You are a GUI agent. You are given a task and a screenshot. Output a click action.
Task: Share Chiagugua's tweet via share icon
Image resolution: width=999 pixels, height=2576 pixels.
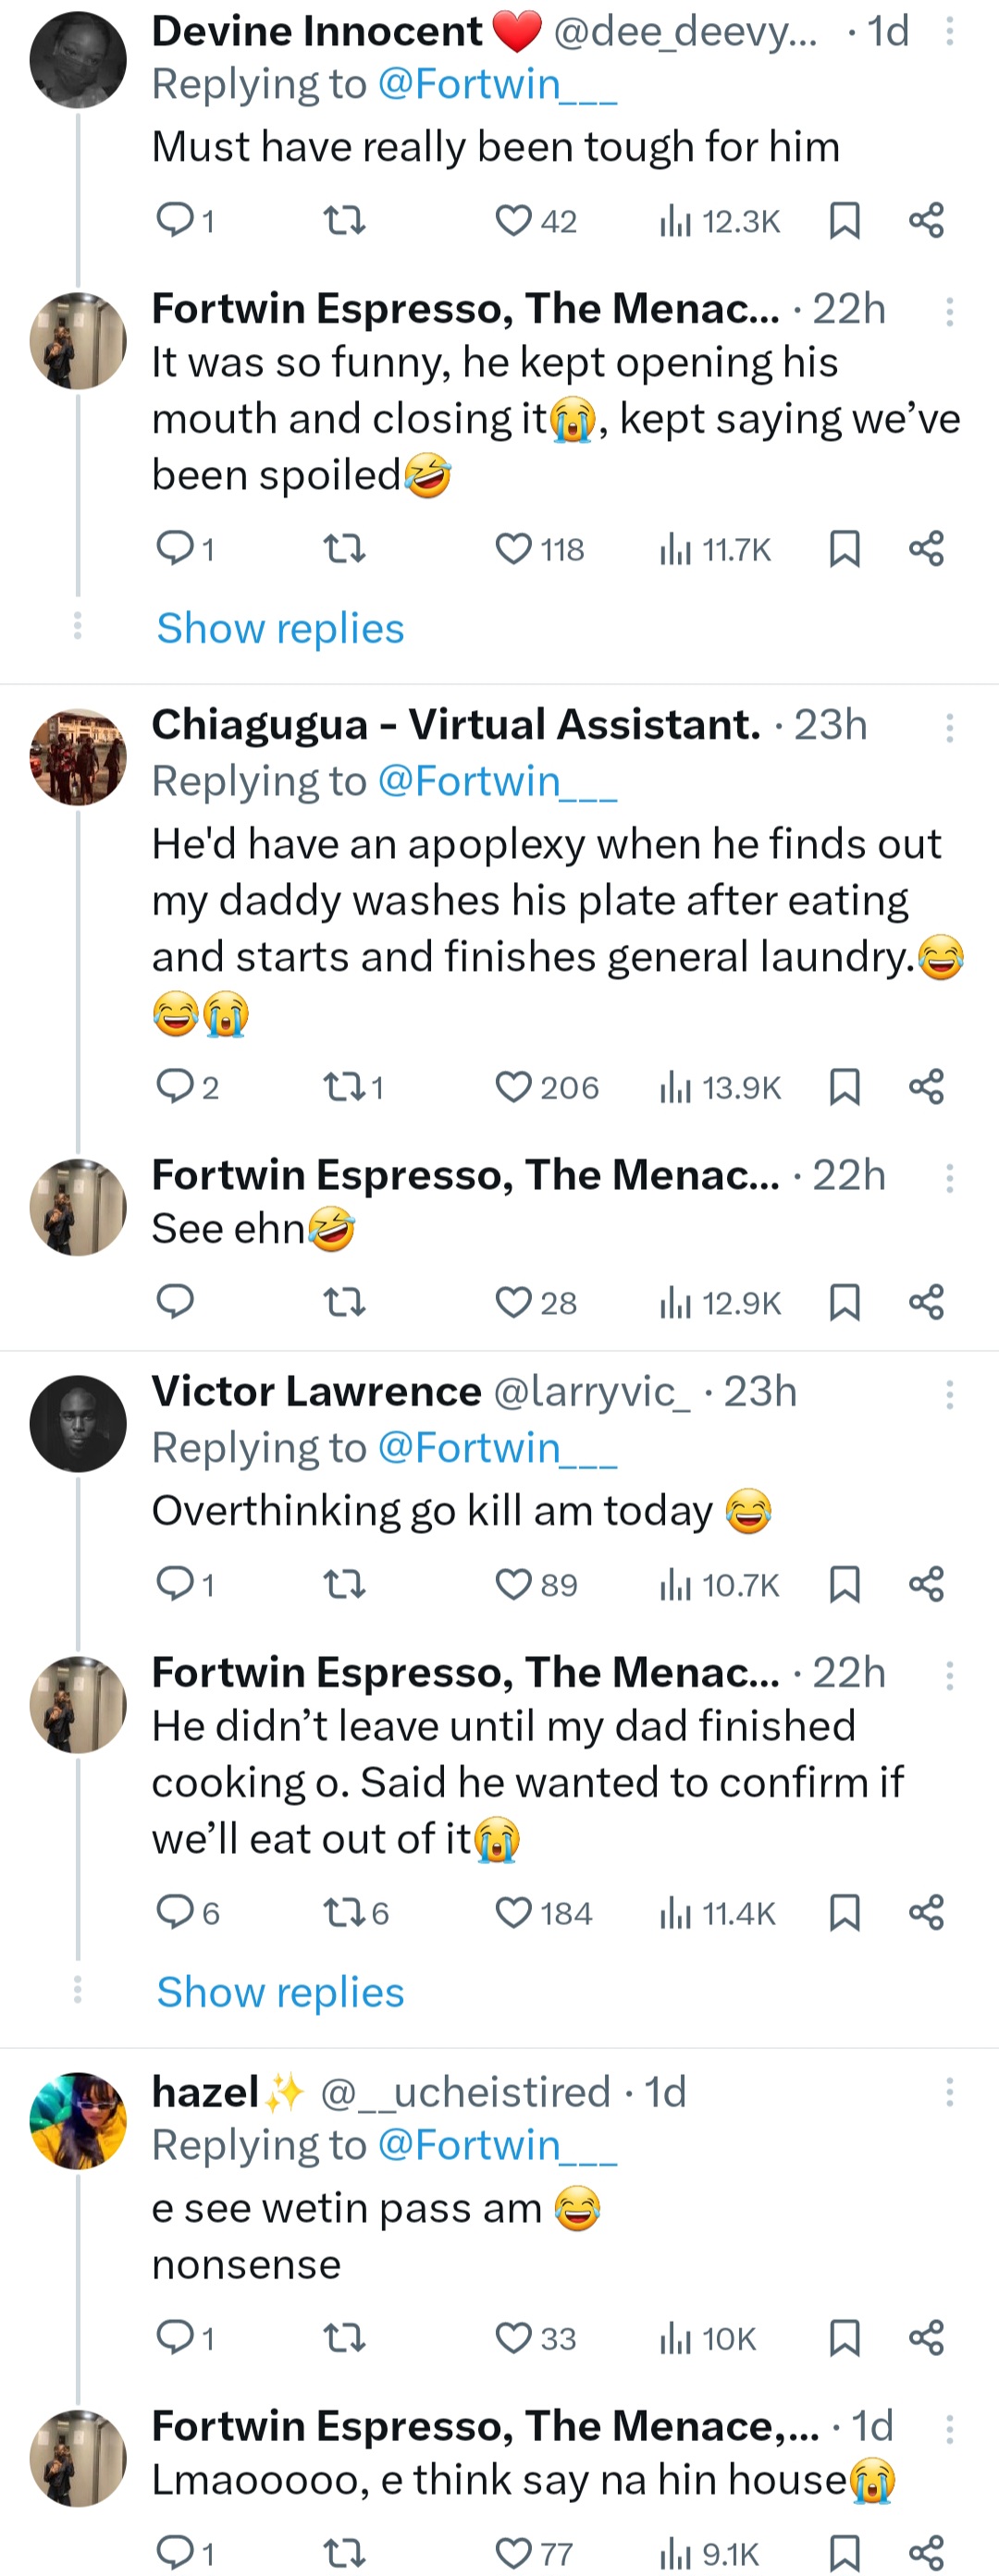(926, 1086)
